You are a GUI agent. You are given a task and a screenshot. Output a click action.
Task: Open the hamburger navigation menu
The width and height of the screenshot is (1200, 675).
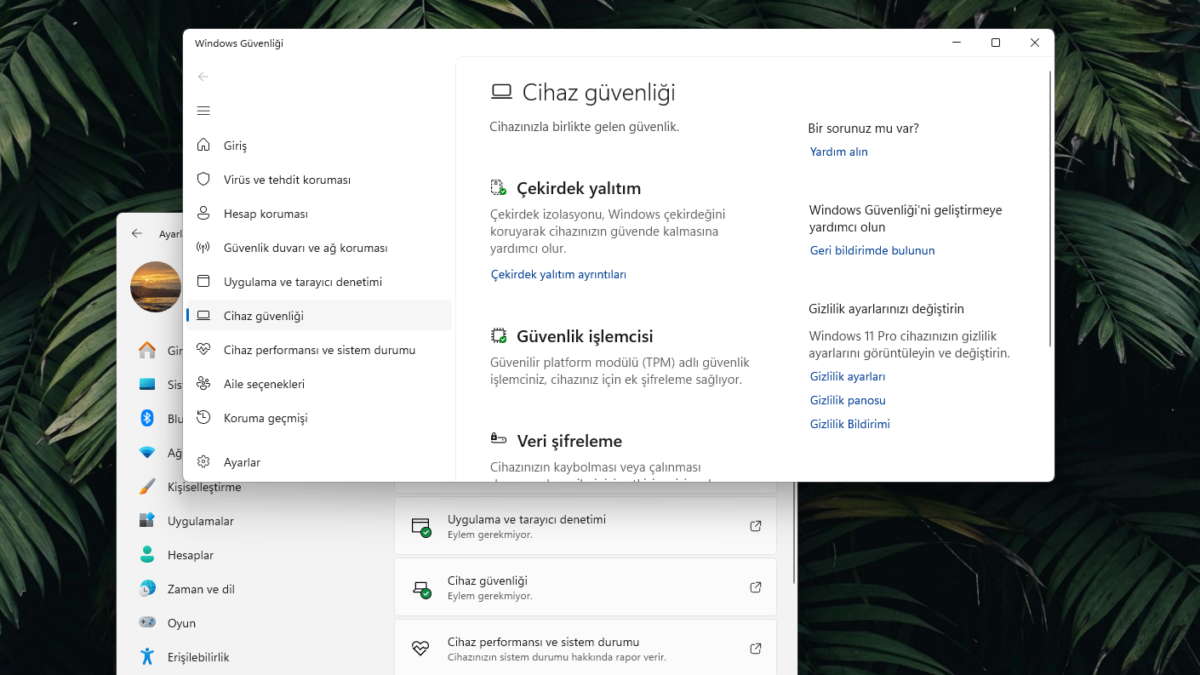[x=203, y=111]
